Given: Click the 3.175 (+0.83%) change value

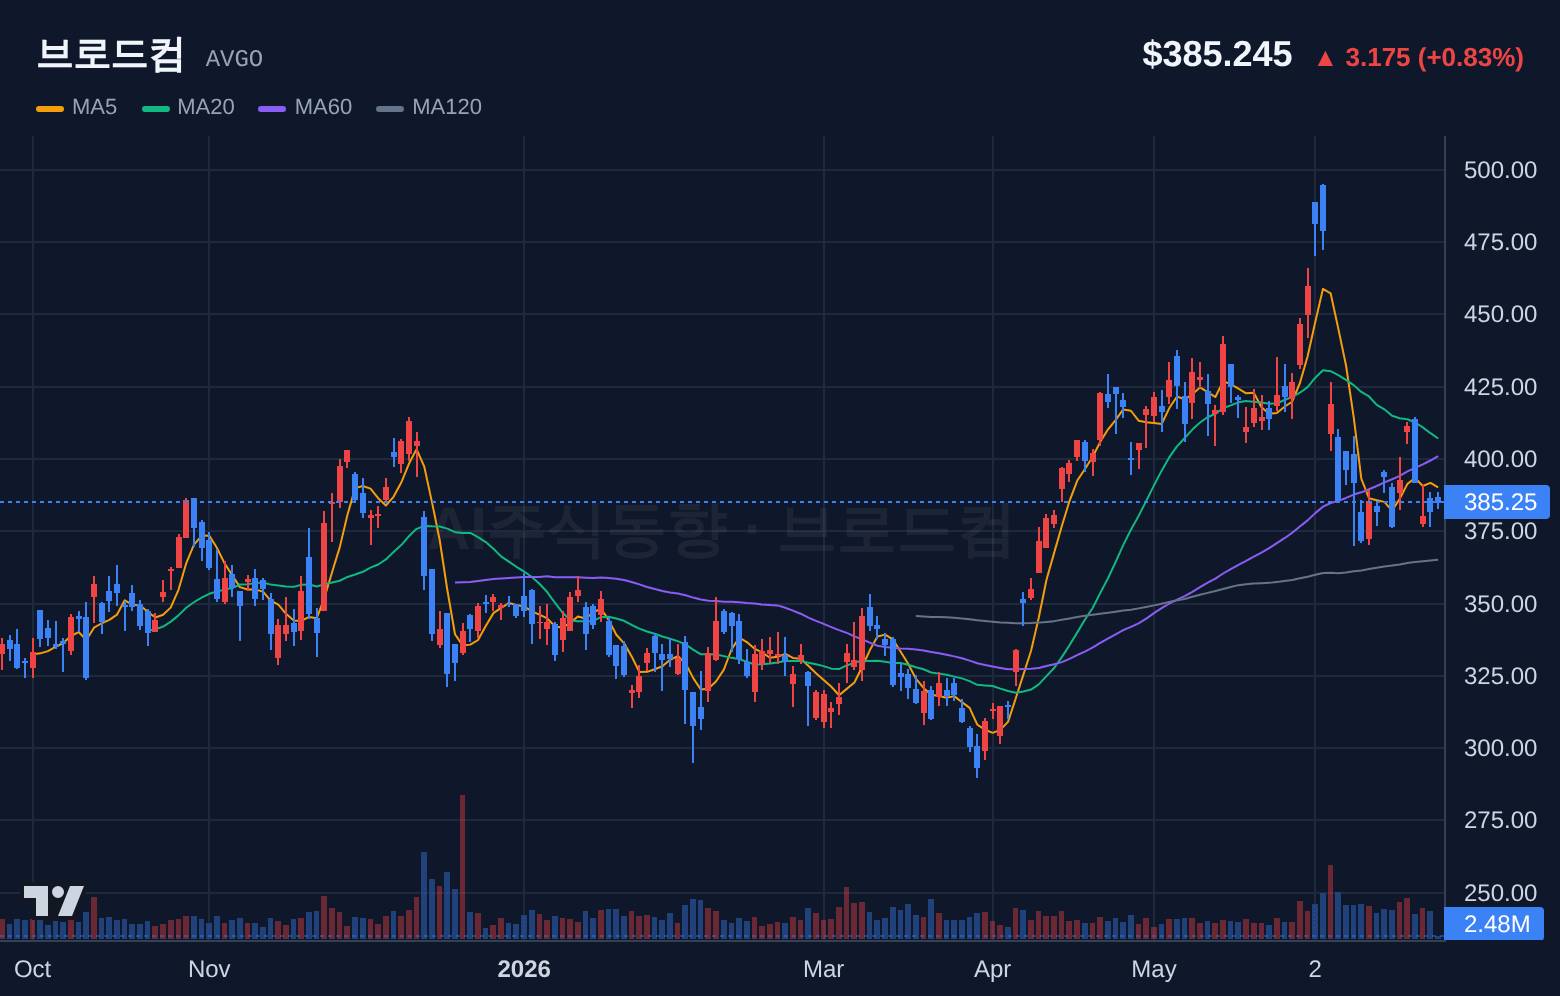Looking at the screenshot, I should tap(1434, 58).
